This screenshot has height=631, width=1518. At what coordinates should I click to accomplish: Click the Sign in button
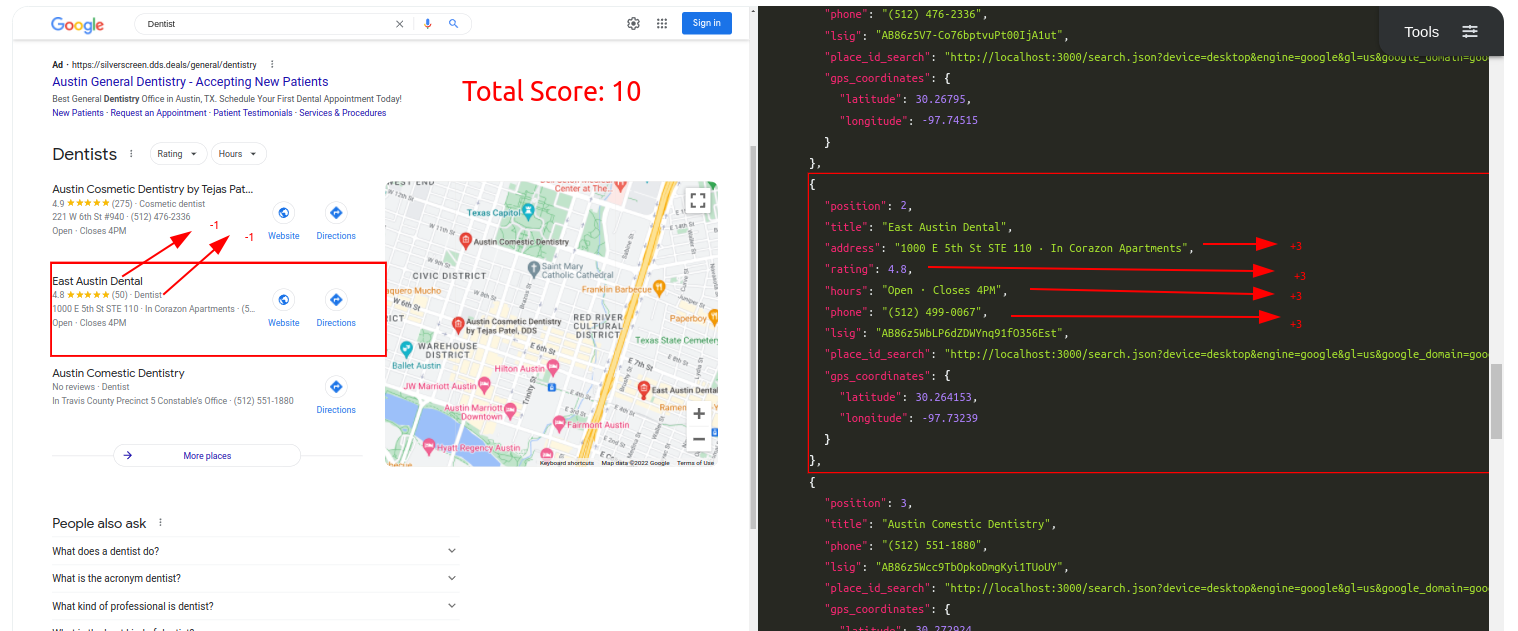click(x=706, y=23)
